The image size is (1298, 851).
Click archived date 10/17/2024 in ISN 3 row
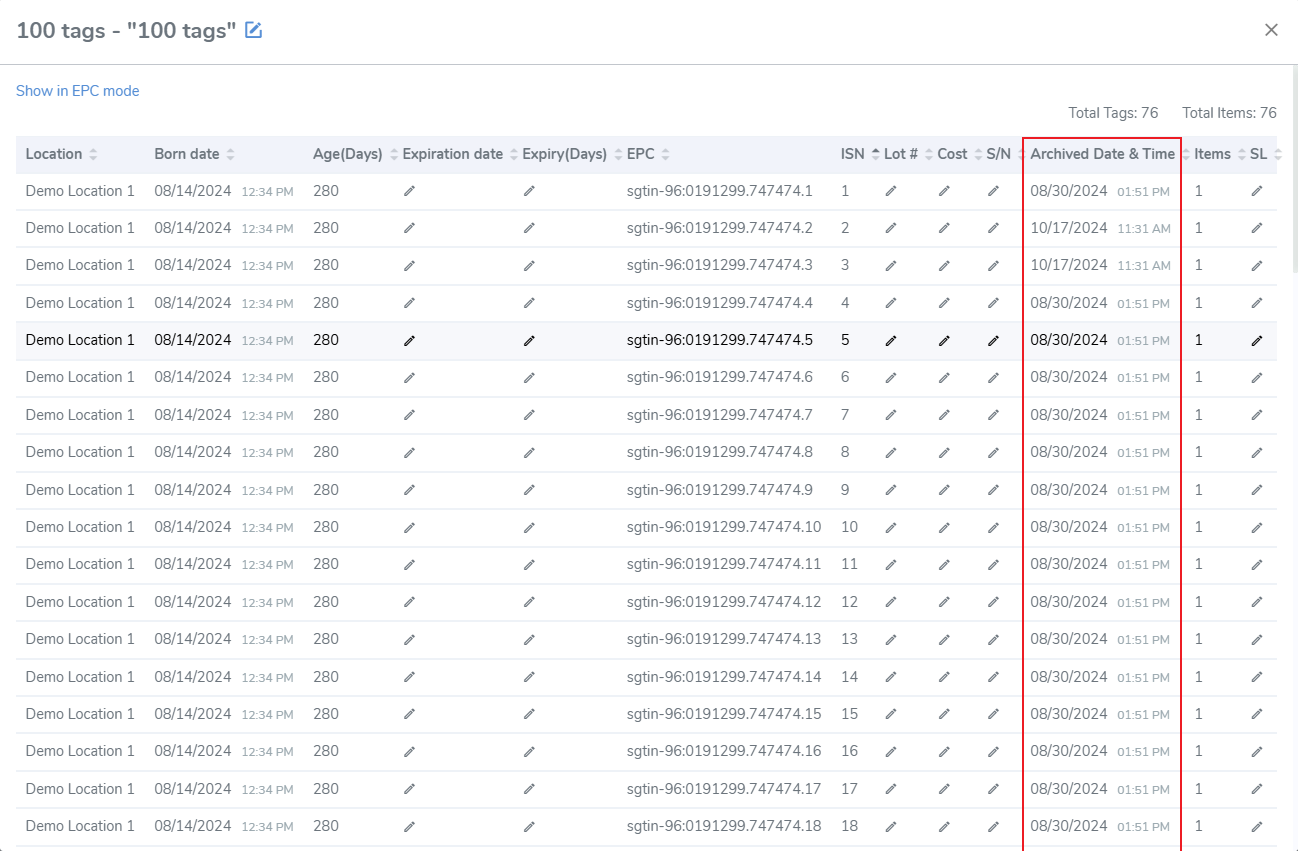[1069, 265]
